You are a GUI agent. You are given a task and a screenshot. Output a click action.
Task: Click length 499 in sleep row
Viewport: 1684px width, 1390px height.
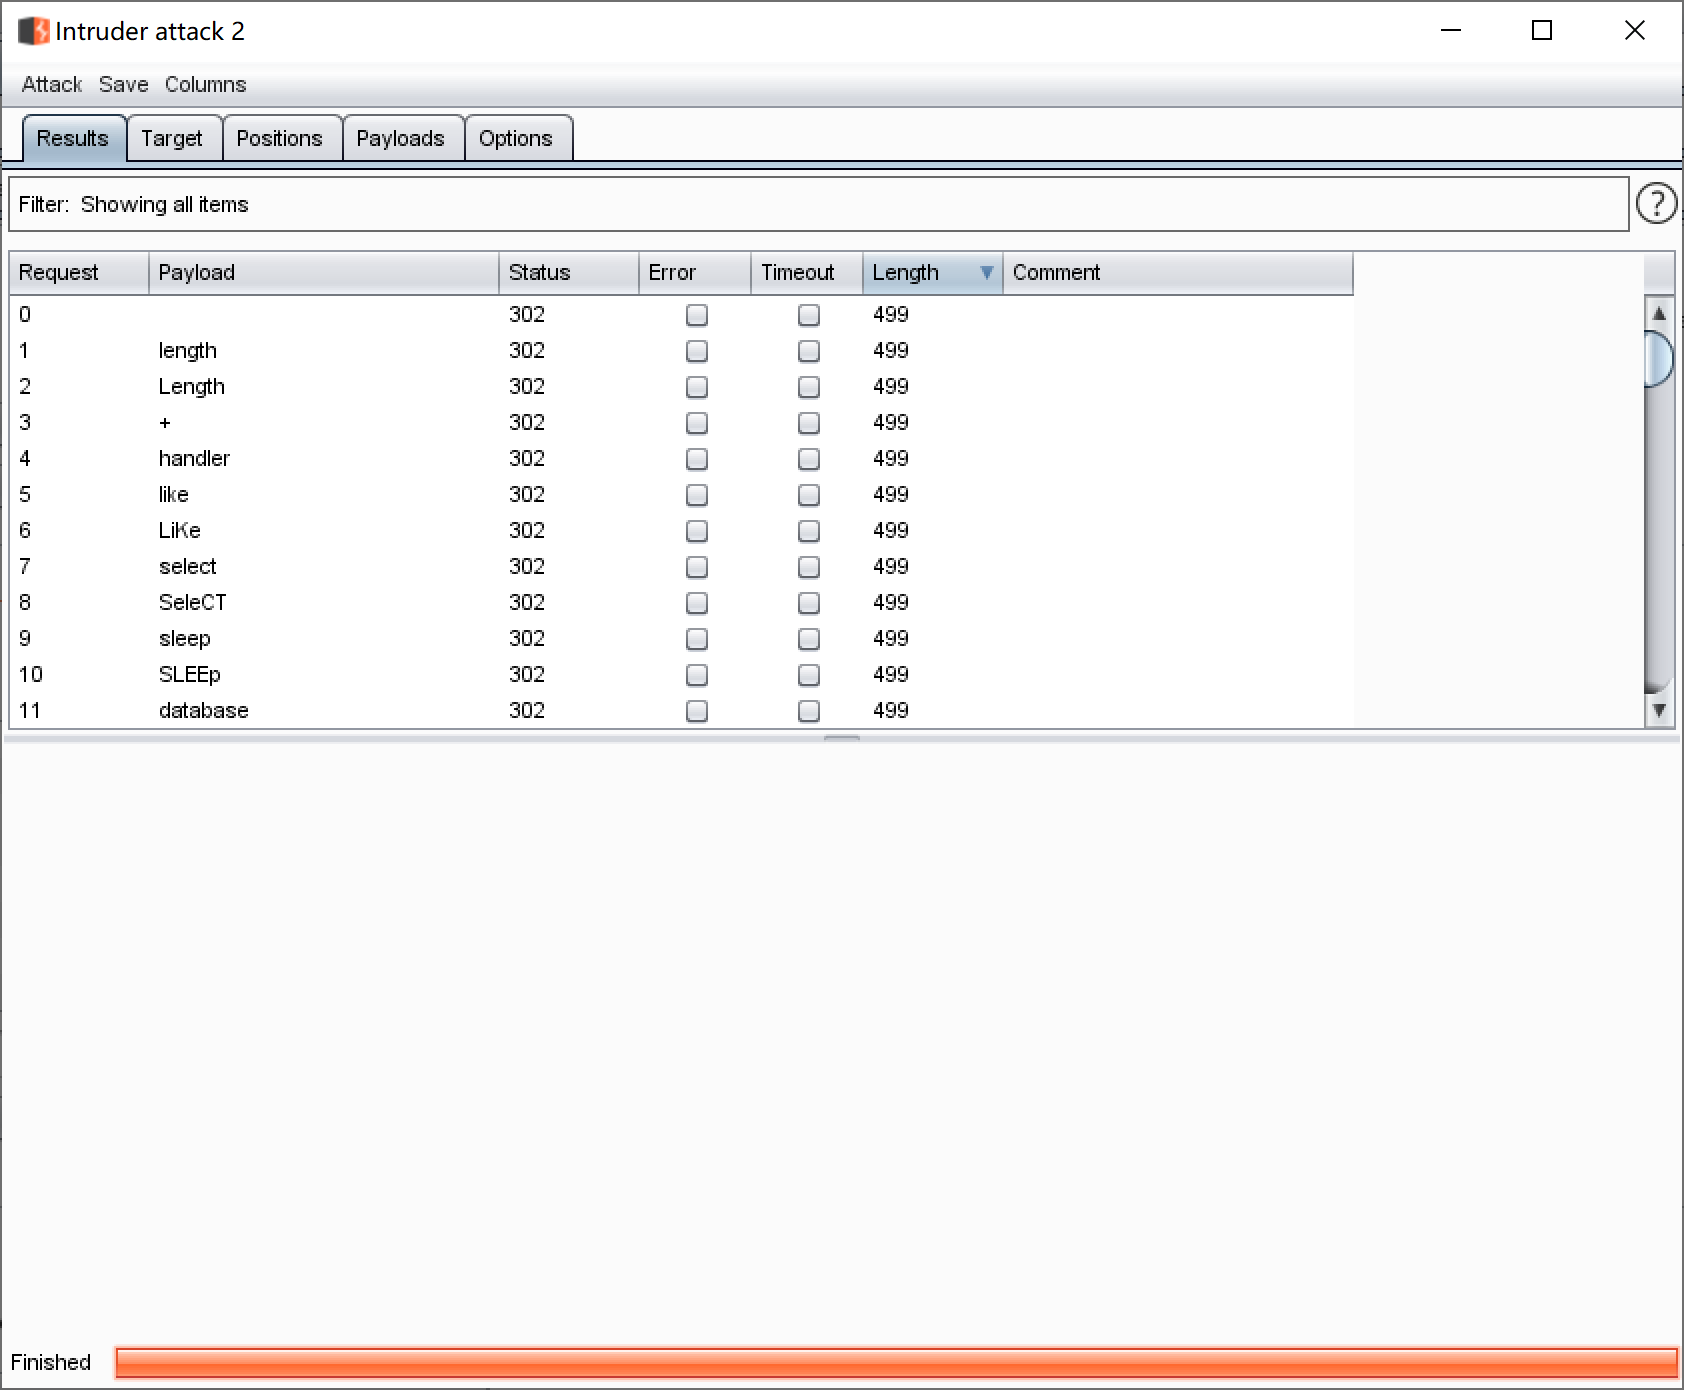coord(891,639)
